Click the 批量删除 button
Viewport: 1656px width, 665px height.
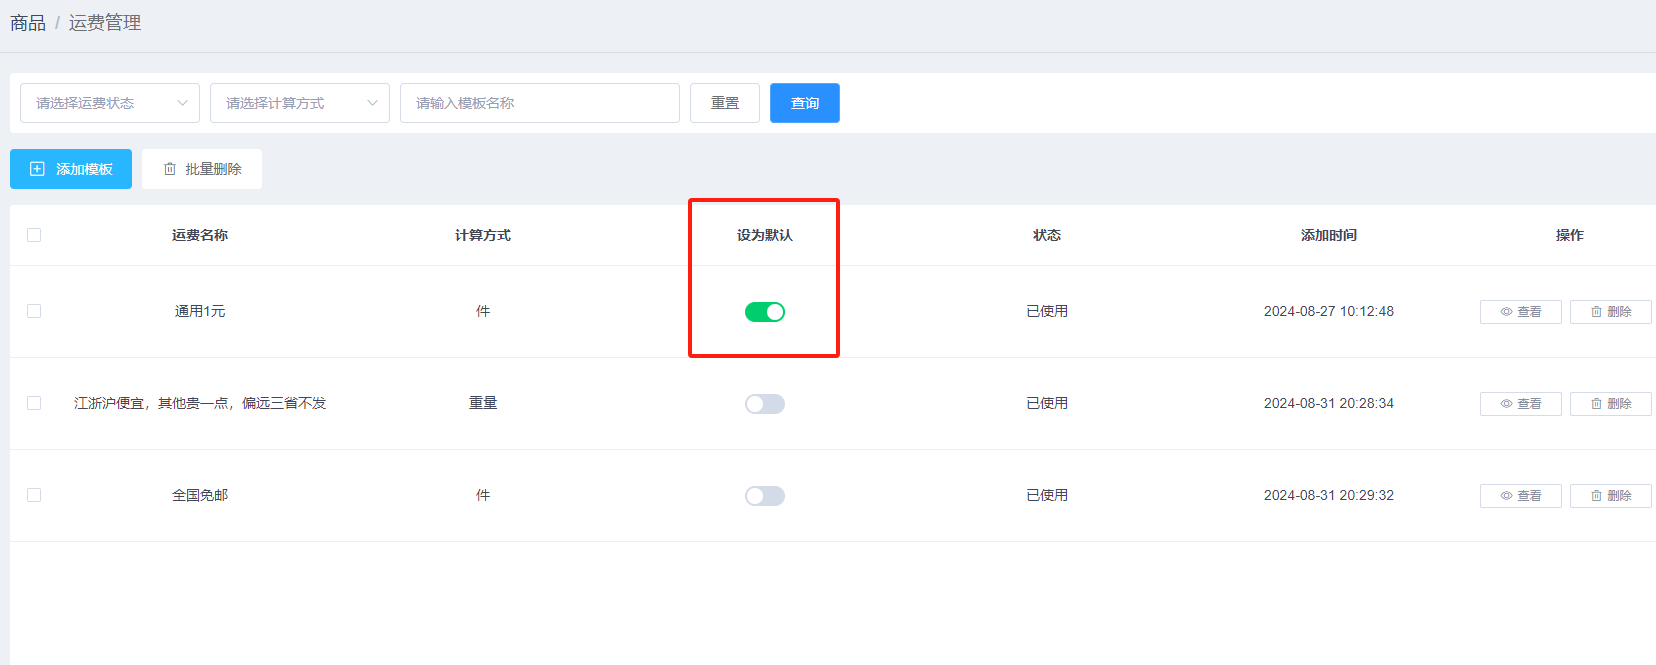click(x=202, y=169)
